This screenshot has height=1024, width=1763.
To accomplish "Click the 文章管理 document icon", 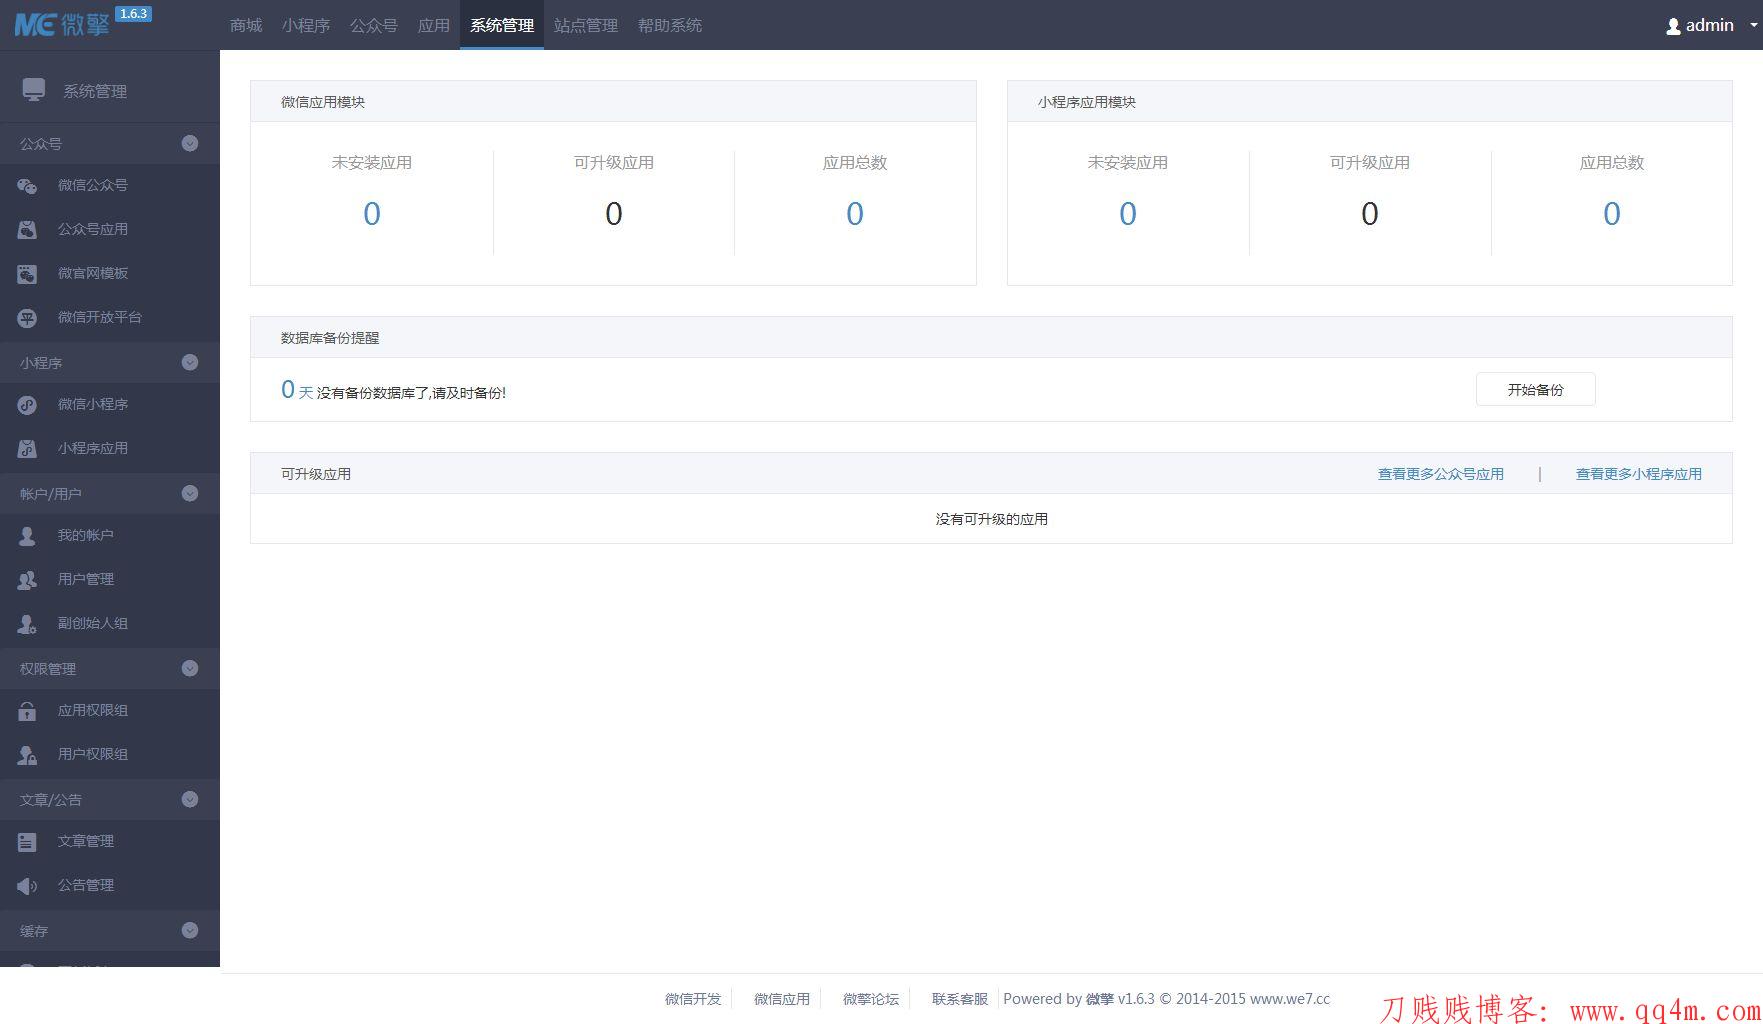I will [x=27, y=842].
